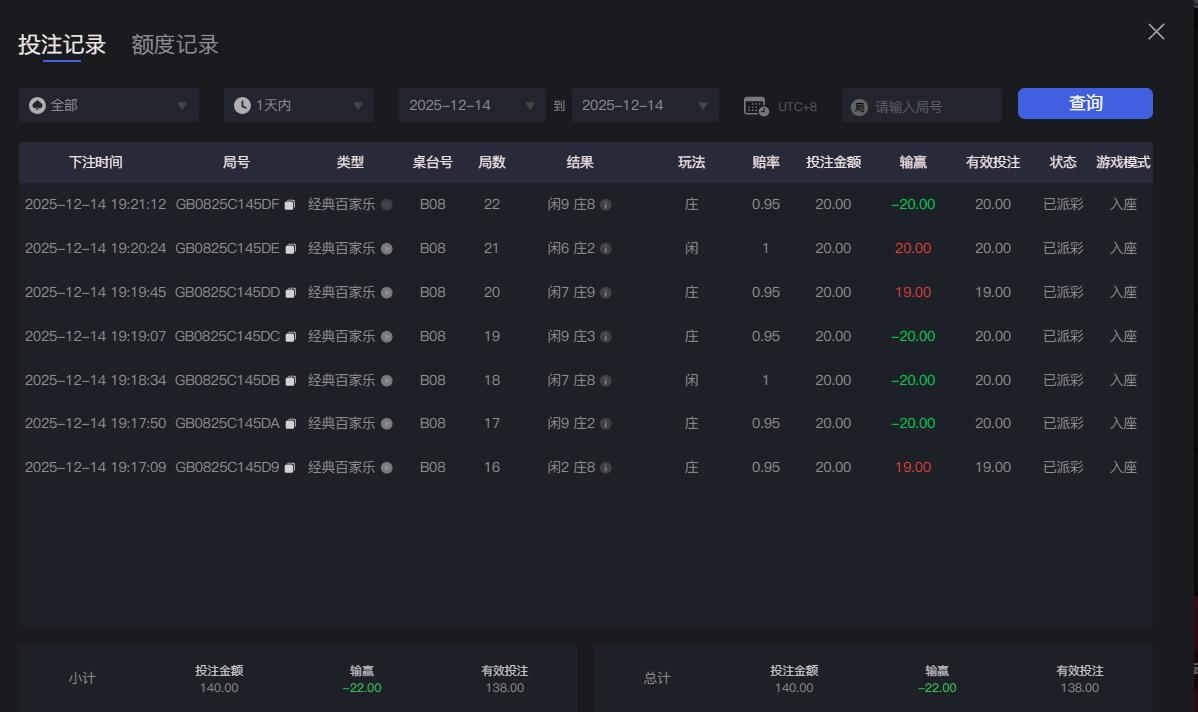The width and height of the screenshot is (1198, 712).
Task: Click the info icon beside result 闲9 庄3
Action: pyautogui.click(x=608, y=336)
